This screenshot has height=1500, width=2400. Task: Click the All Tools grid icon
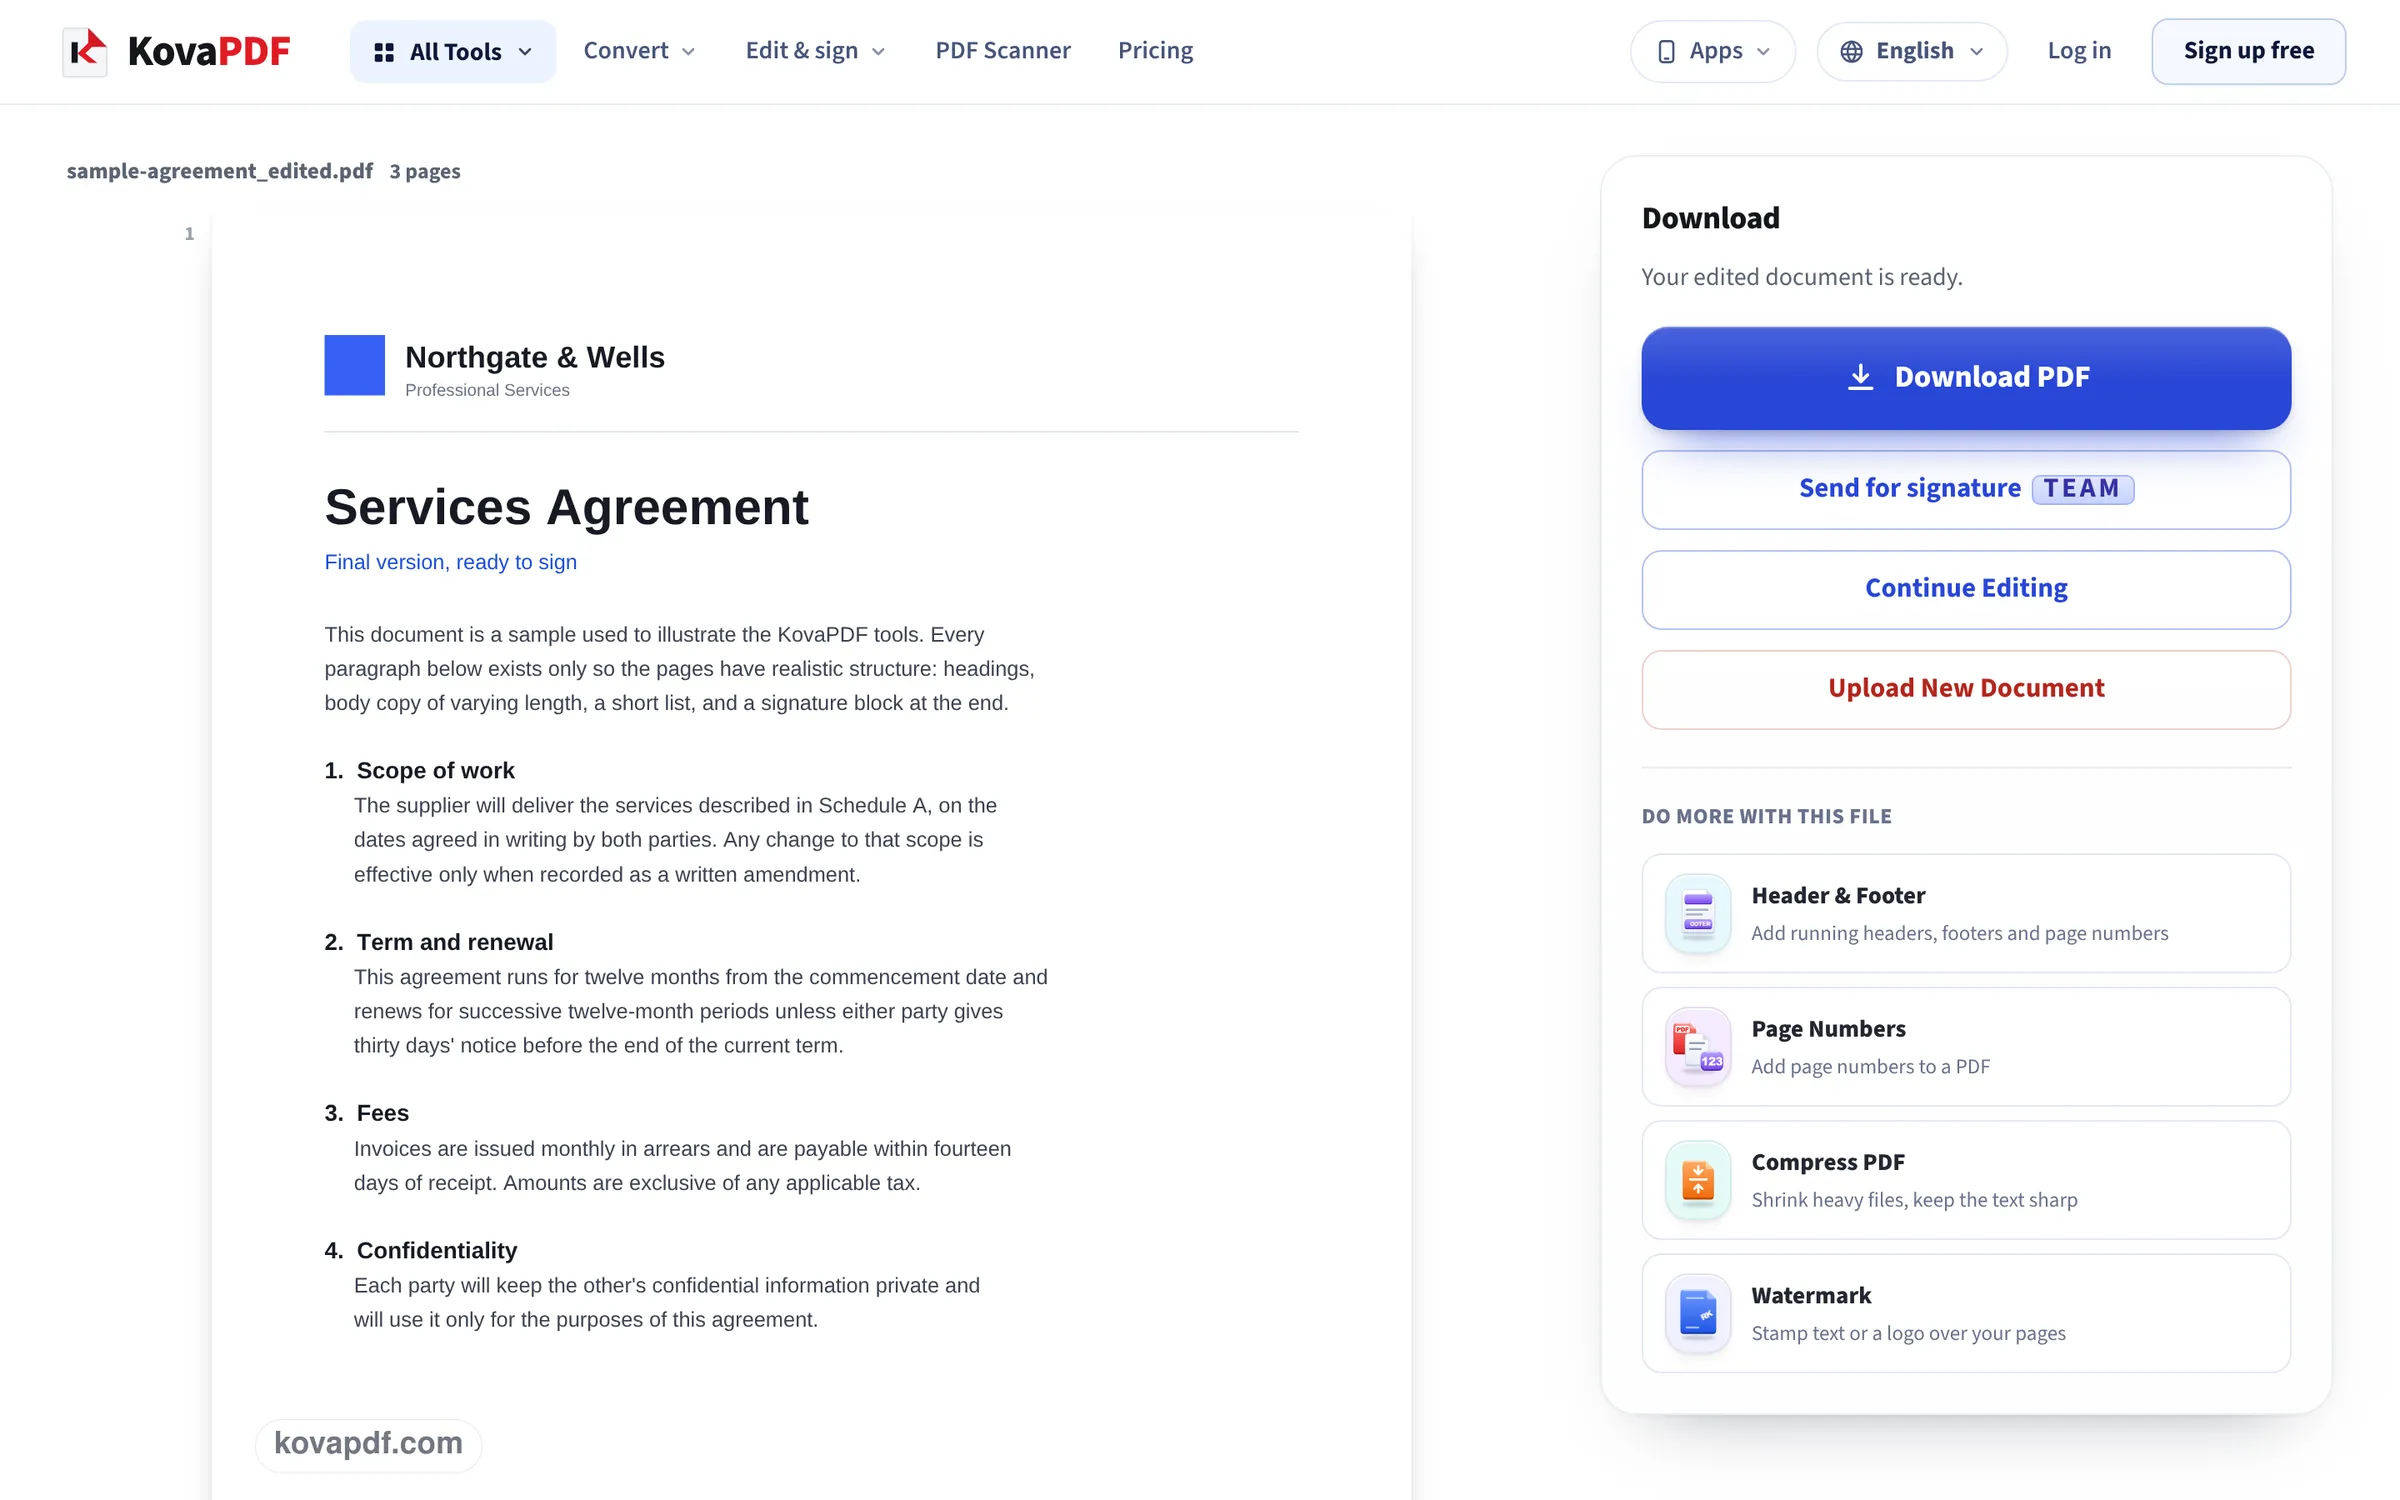383,52
